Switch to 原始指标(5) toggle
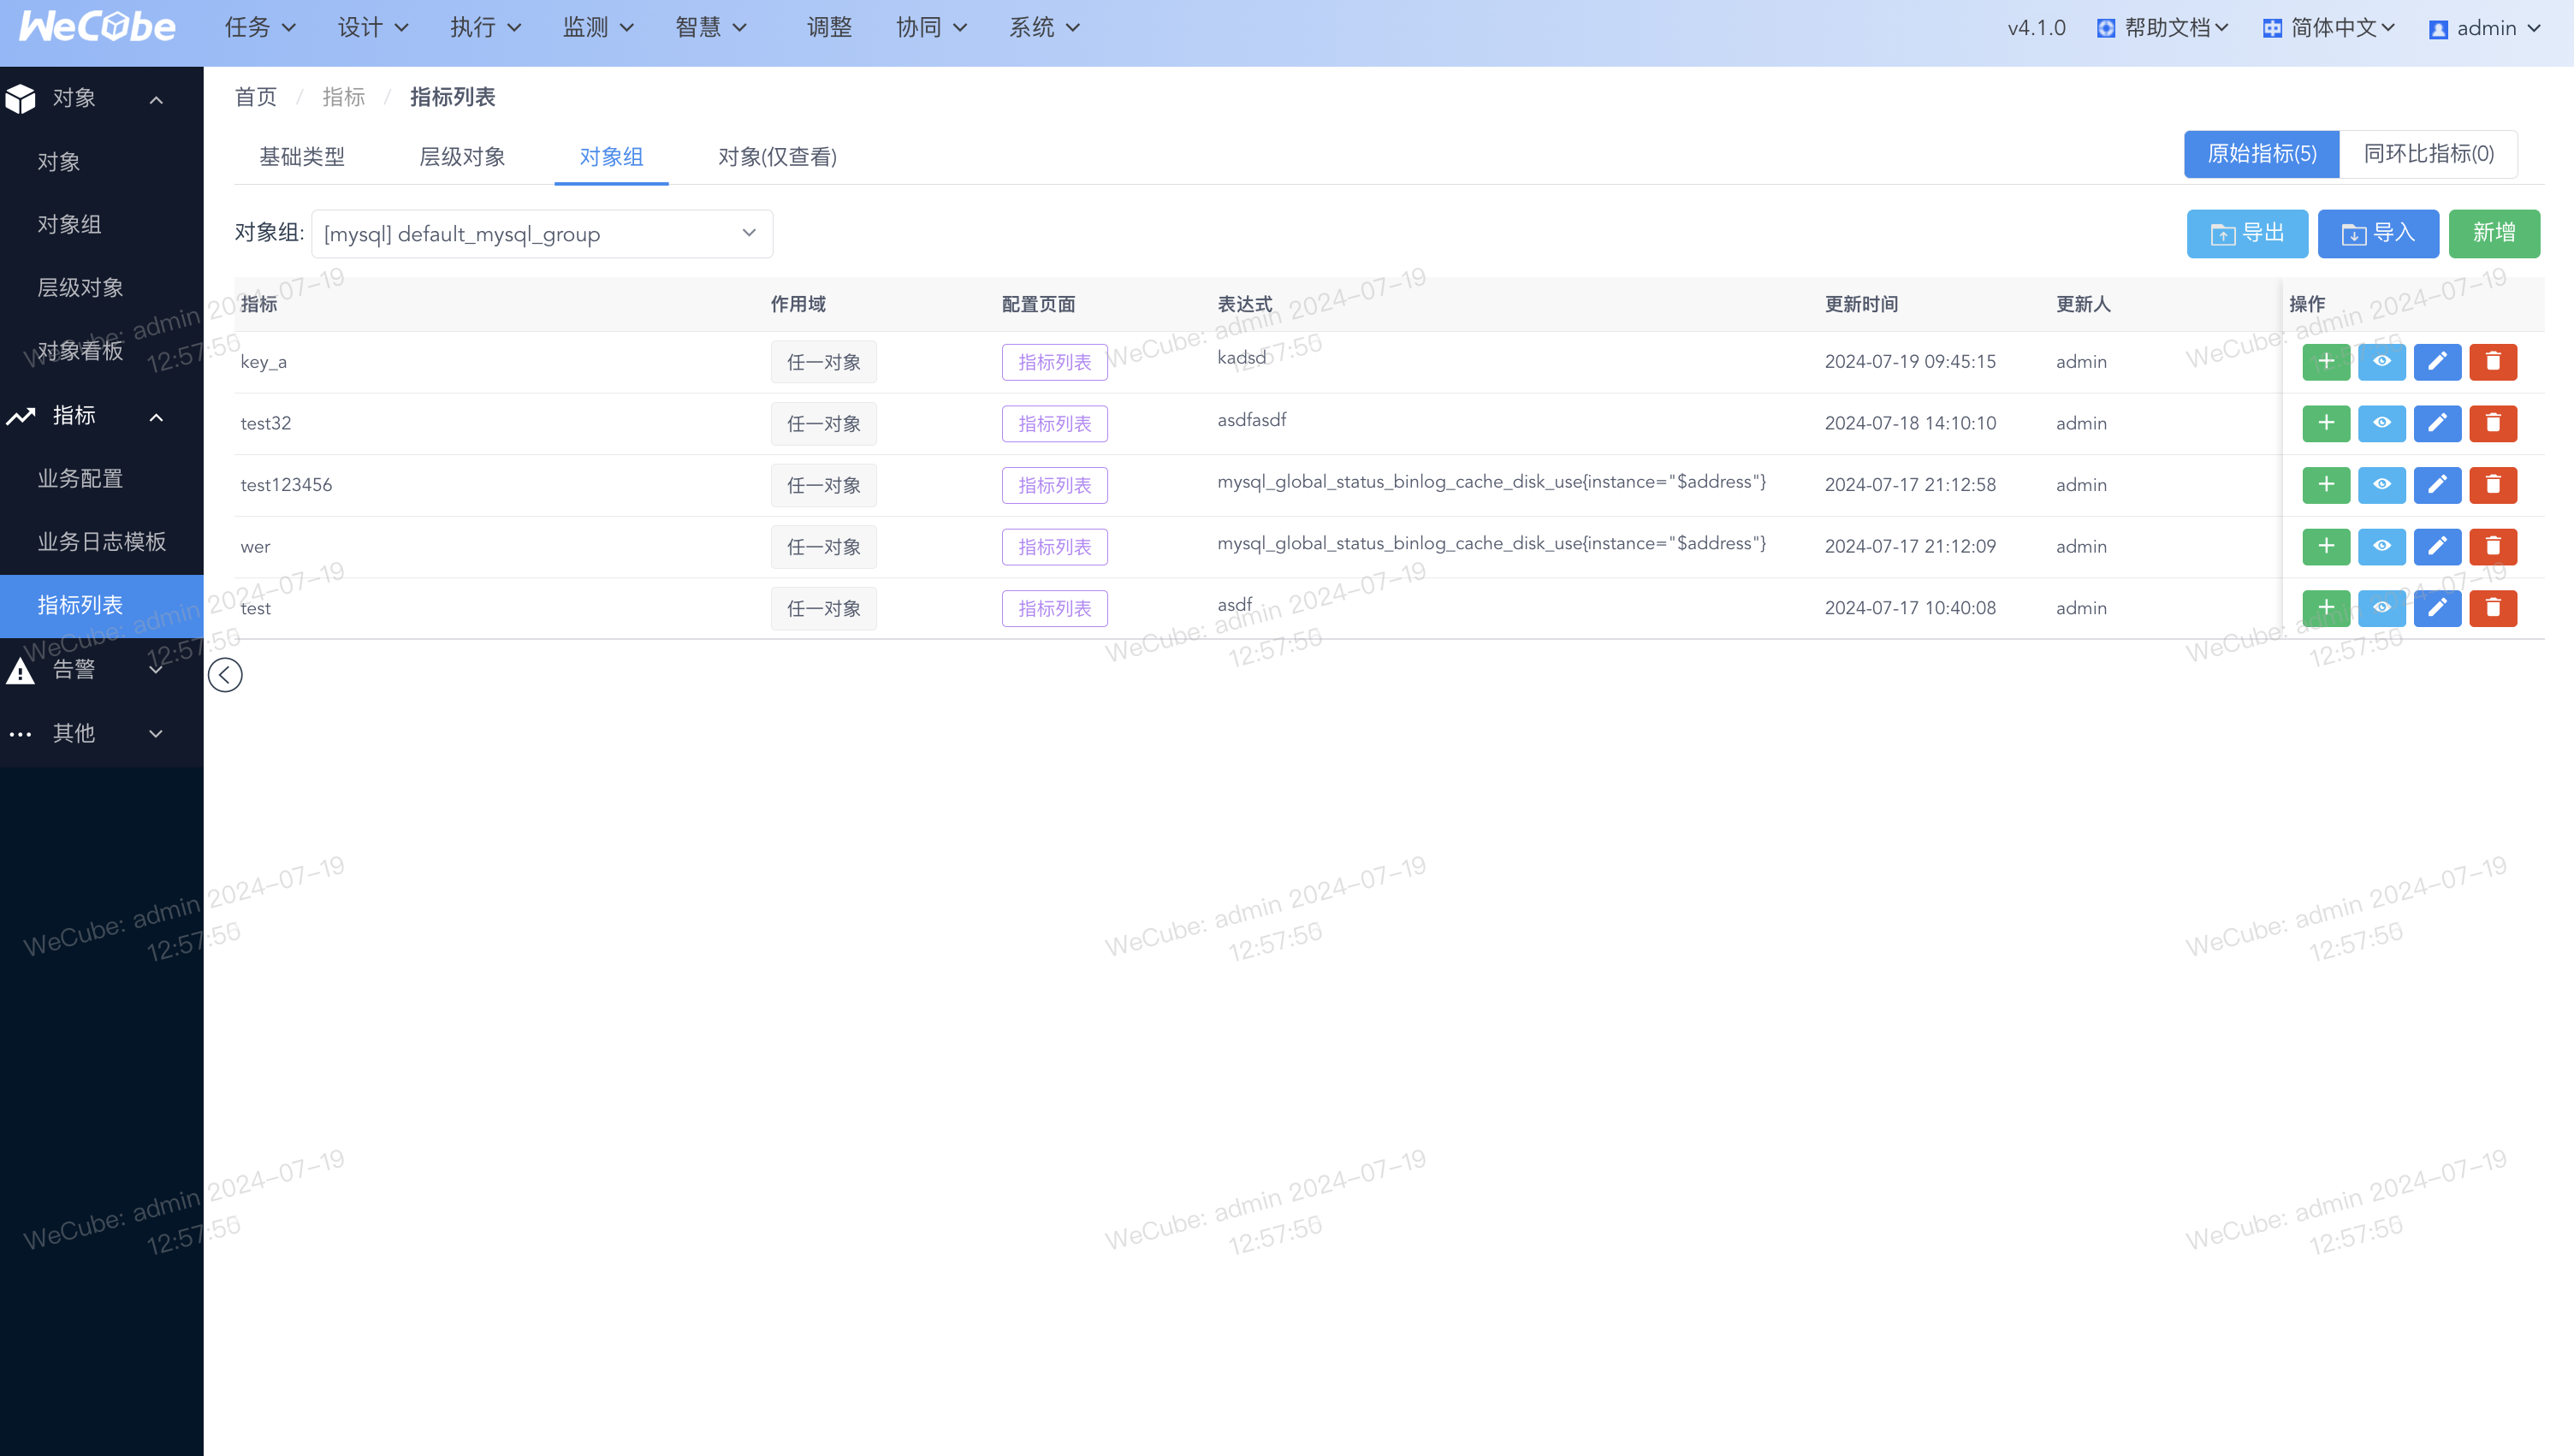2574x1456 pixels. click(2261, 154)
